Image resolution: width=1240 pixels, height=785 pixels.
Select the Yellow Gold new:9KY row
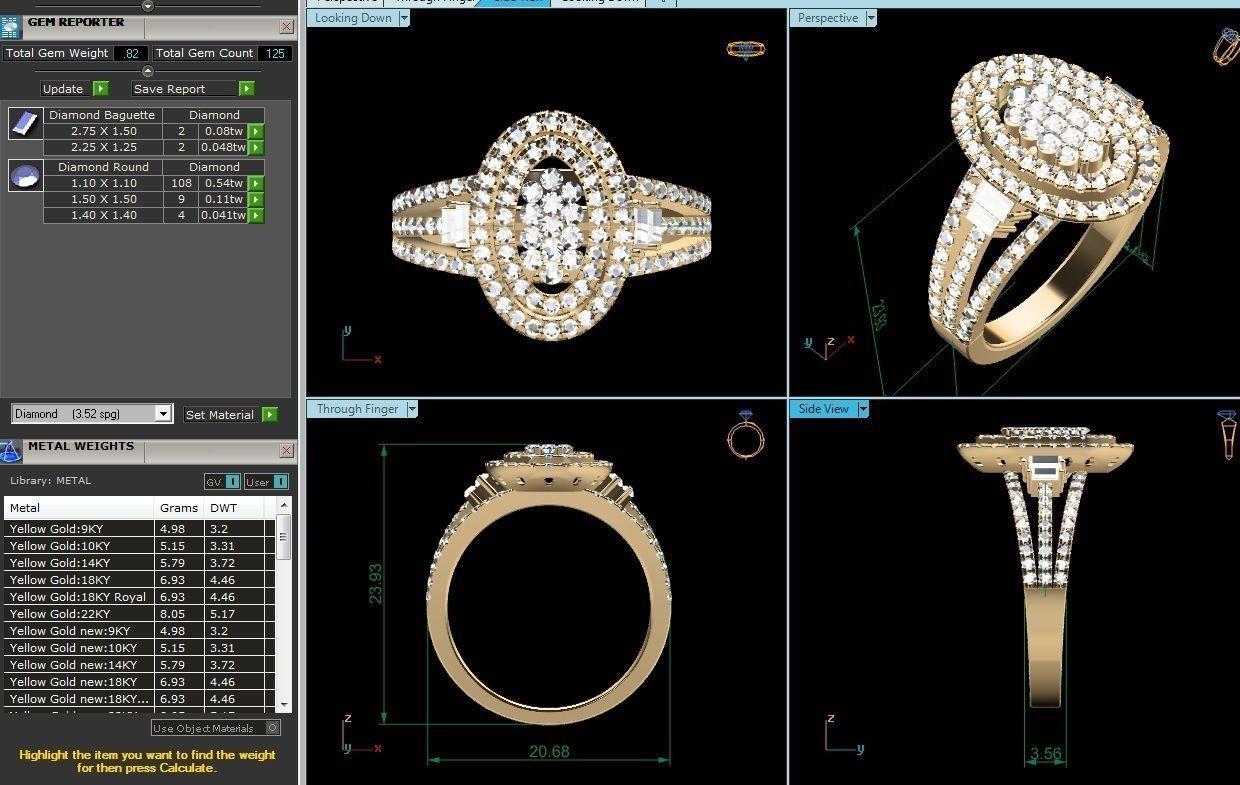(140, 631)
